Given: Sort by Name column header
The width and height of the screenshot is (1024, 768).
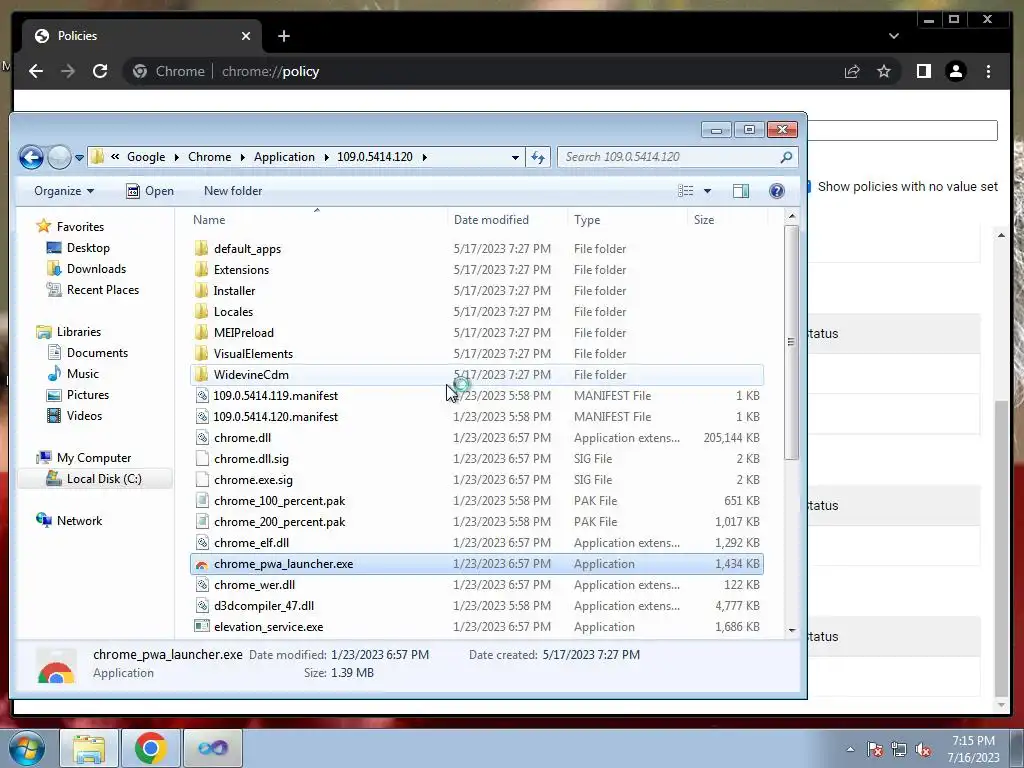Looking at the screenshot, I should tap(317, 219).
